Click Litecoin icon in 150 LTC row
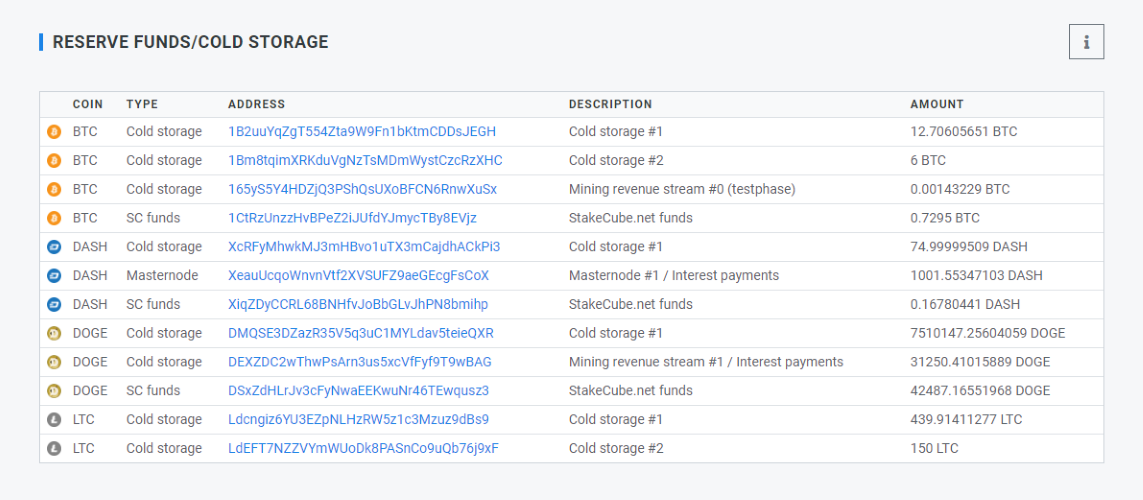 point(54,448)
